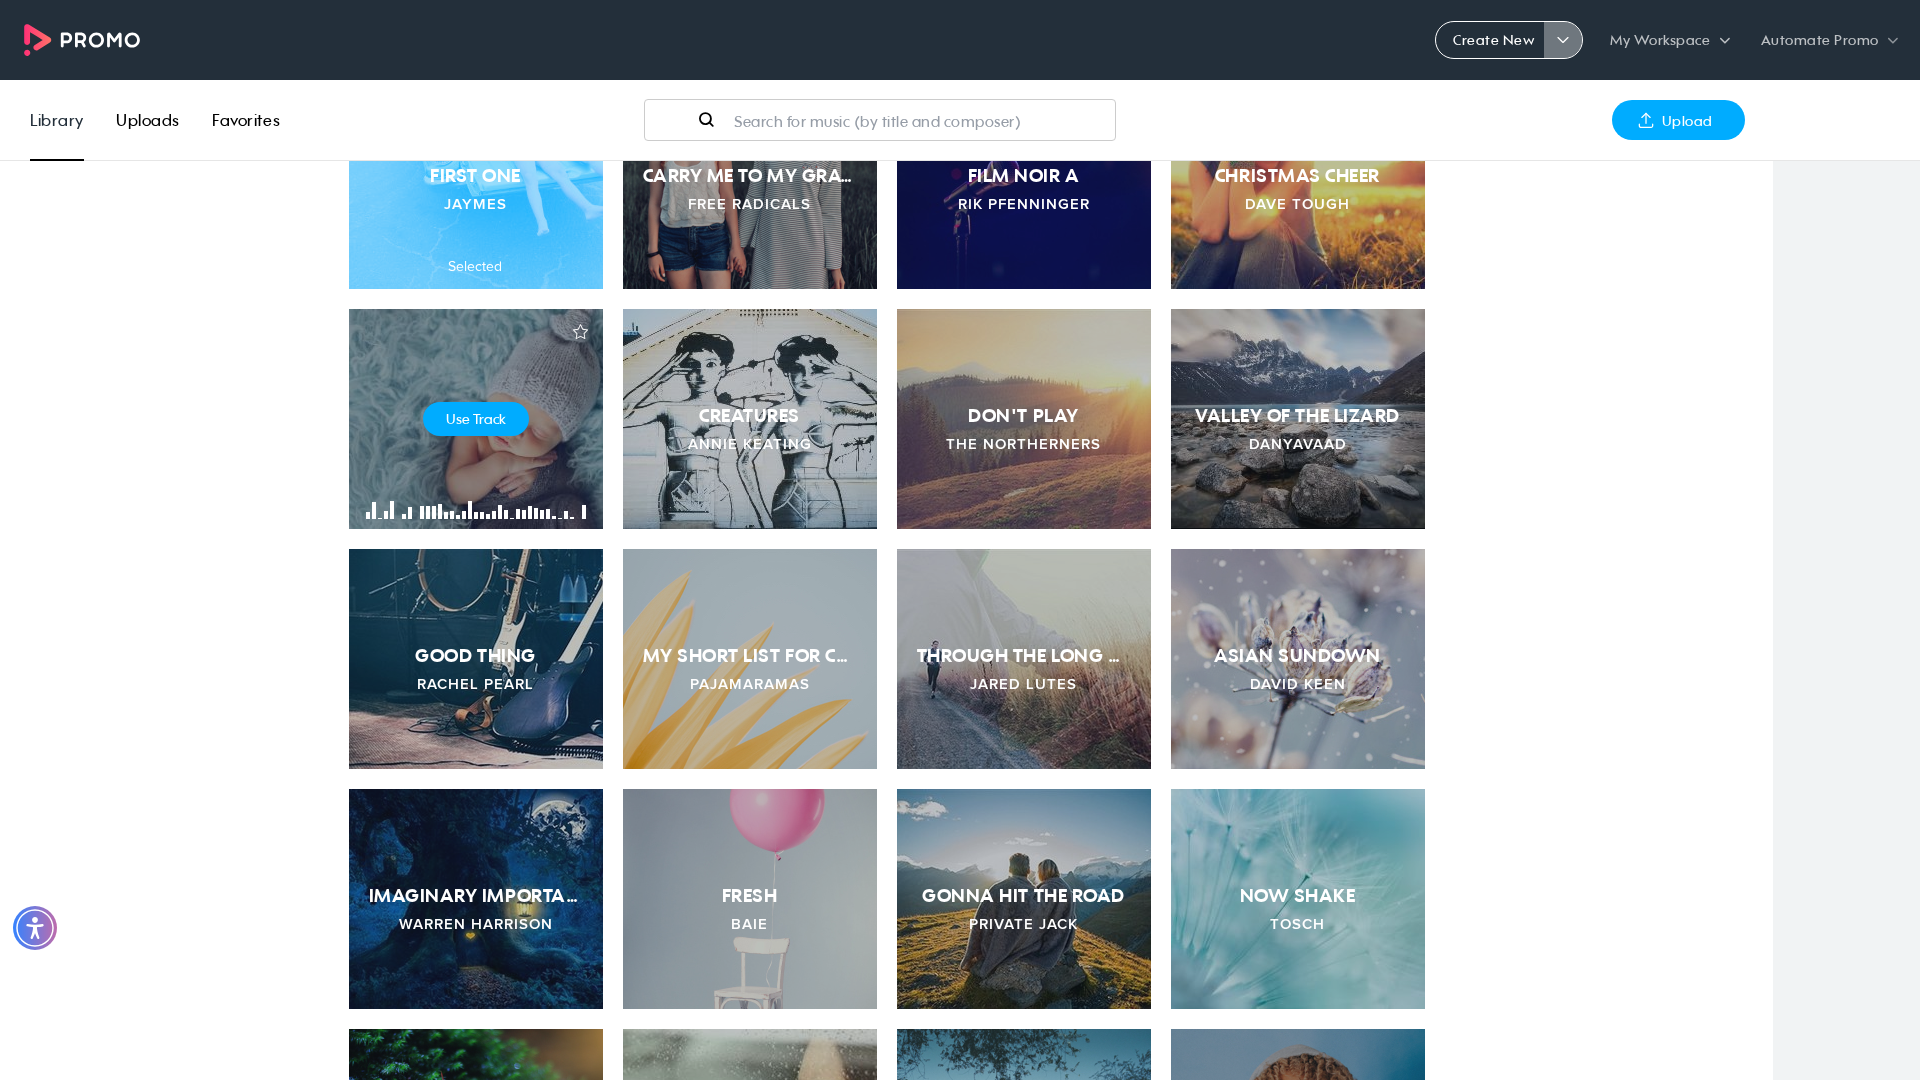Focus the music search field
Viewport: 1920px width, 1080px height.
pyautogui.click(x=880, y=120)
